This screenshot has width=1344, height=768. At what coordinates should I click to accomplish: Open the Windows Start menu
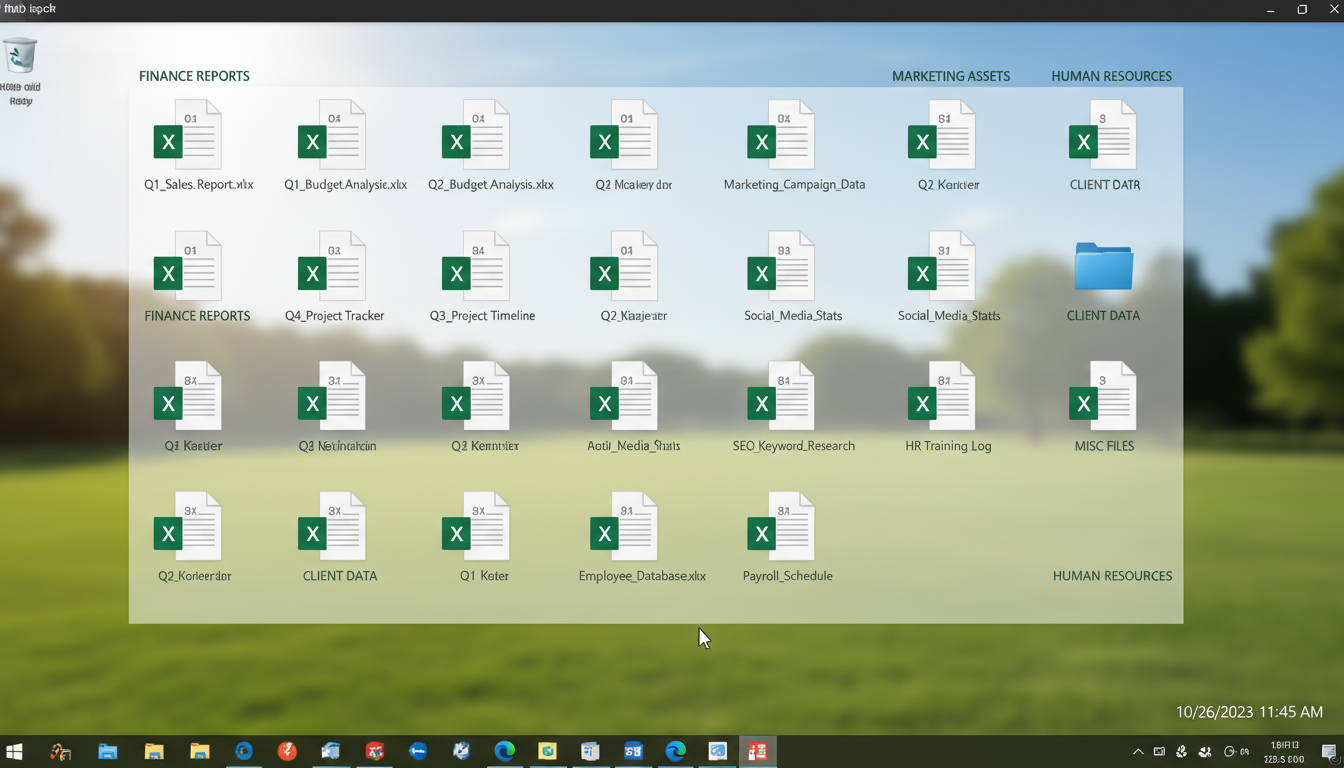pyautogui.click(x=15, y=752)
